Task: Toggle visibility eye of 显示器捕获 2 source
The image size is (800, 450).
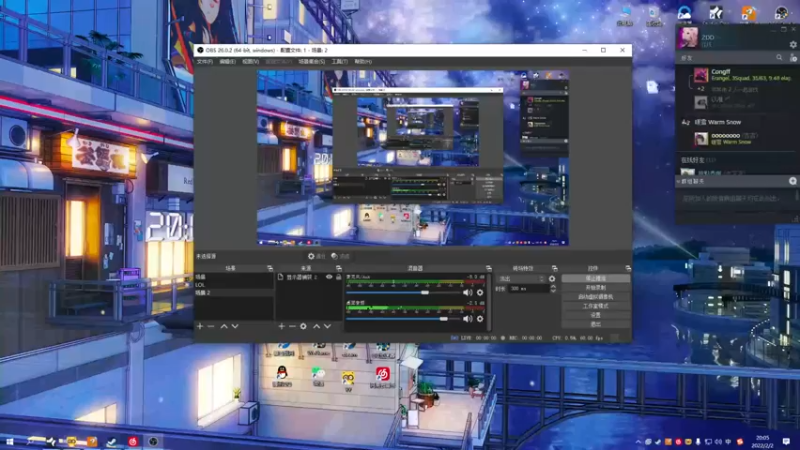Action: tap(329, 277)
